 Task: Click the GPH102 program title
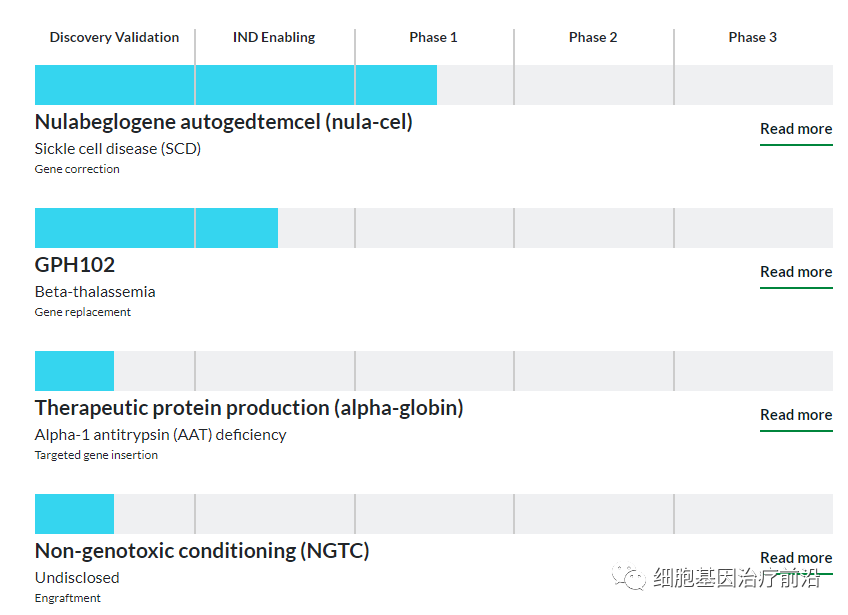(x=75, y=265)
